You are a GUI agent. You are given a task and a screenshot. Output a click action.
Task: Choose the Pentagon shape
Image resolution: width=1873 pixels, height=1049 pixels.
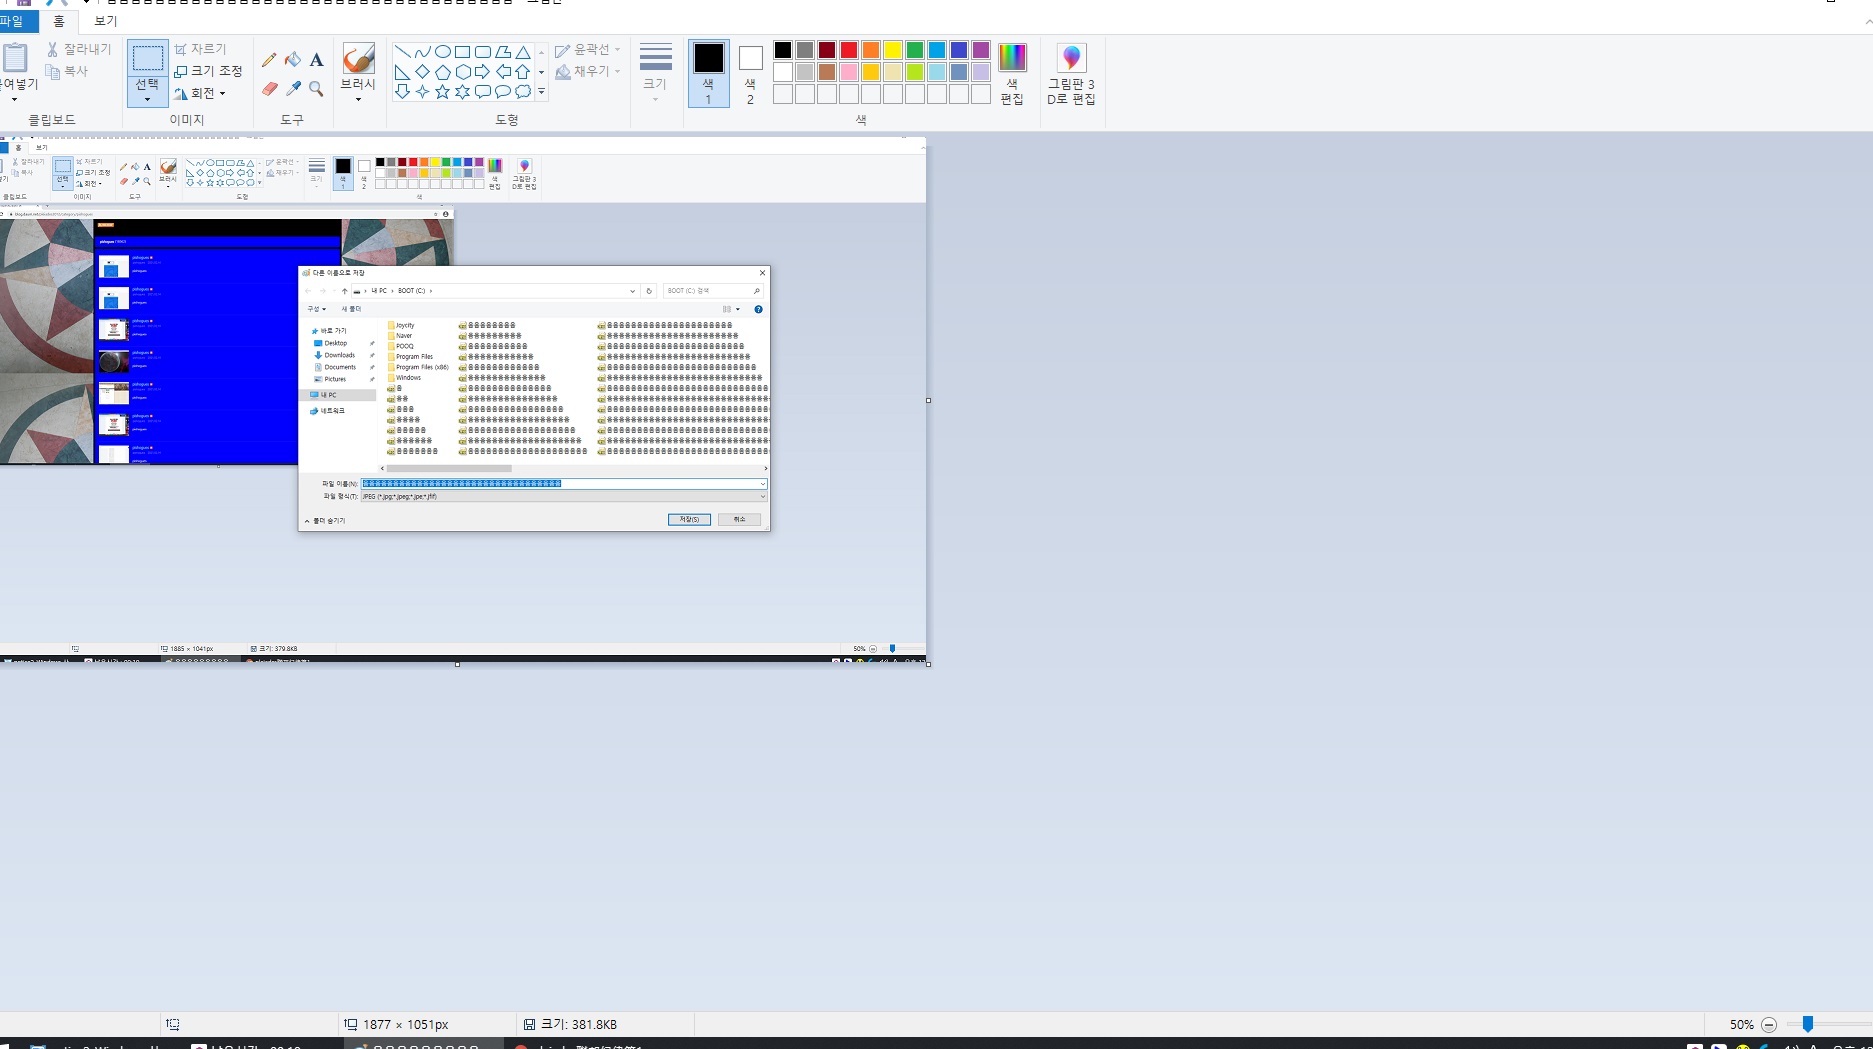(442, 72)
